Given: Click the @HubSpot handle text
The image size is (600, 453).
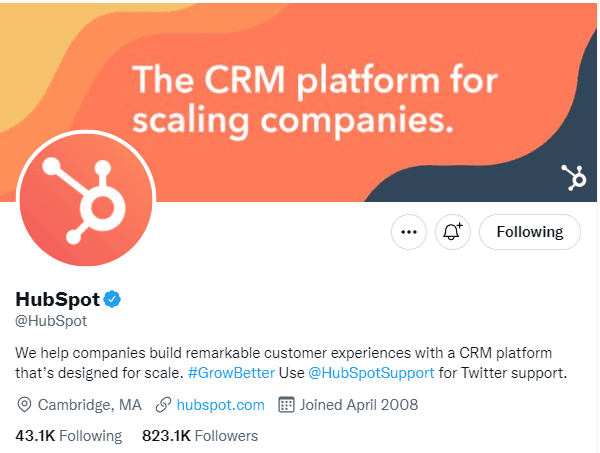Looking at the screenshot, I should point(51,321).
